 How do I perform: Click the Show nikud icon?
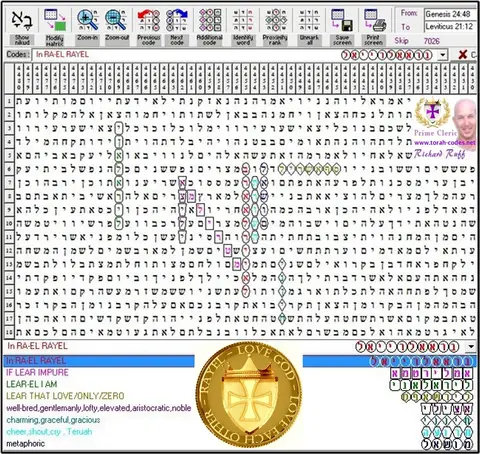(x=22, y=20)
